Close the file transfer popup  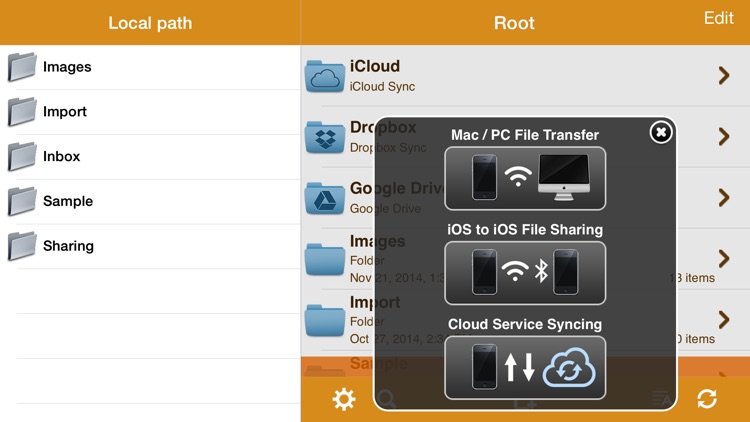661,132
